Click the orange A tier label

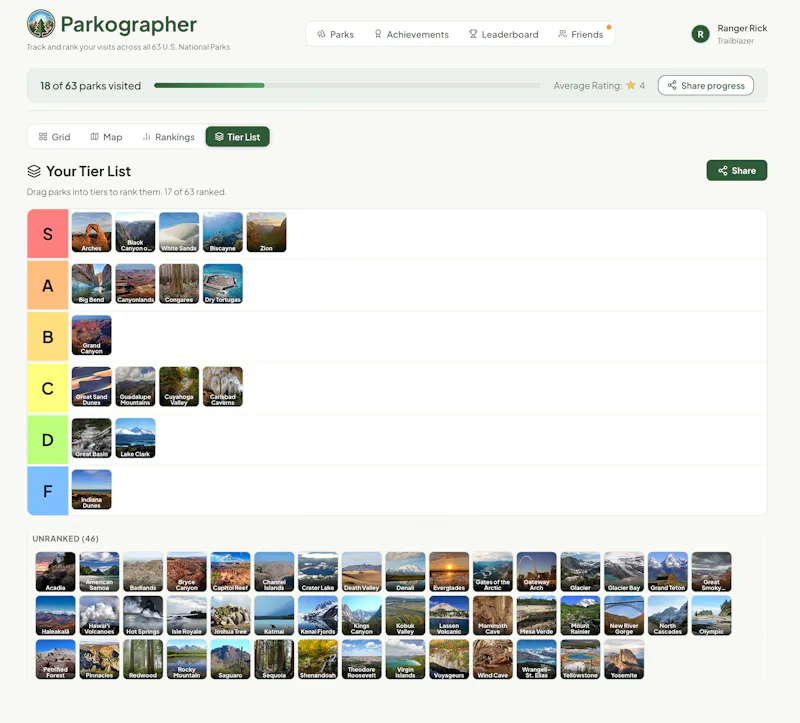47,285
